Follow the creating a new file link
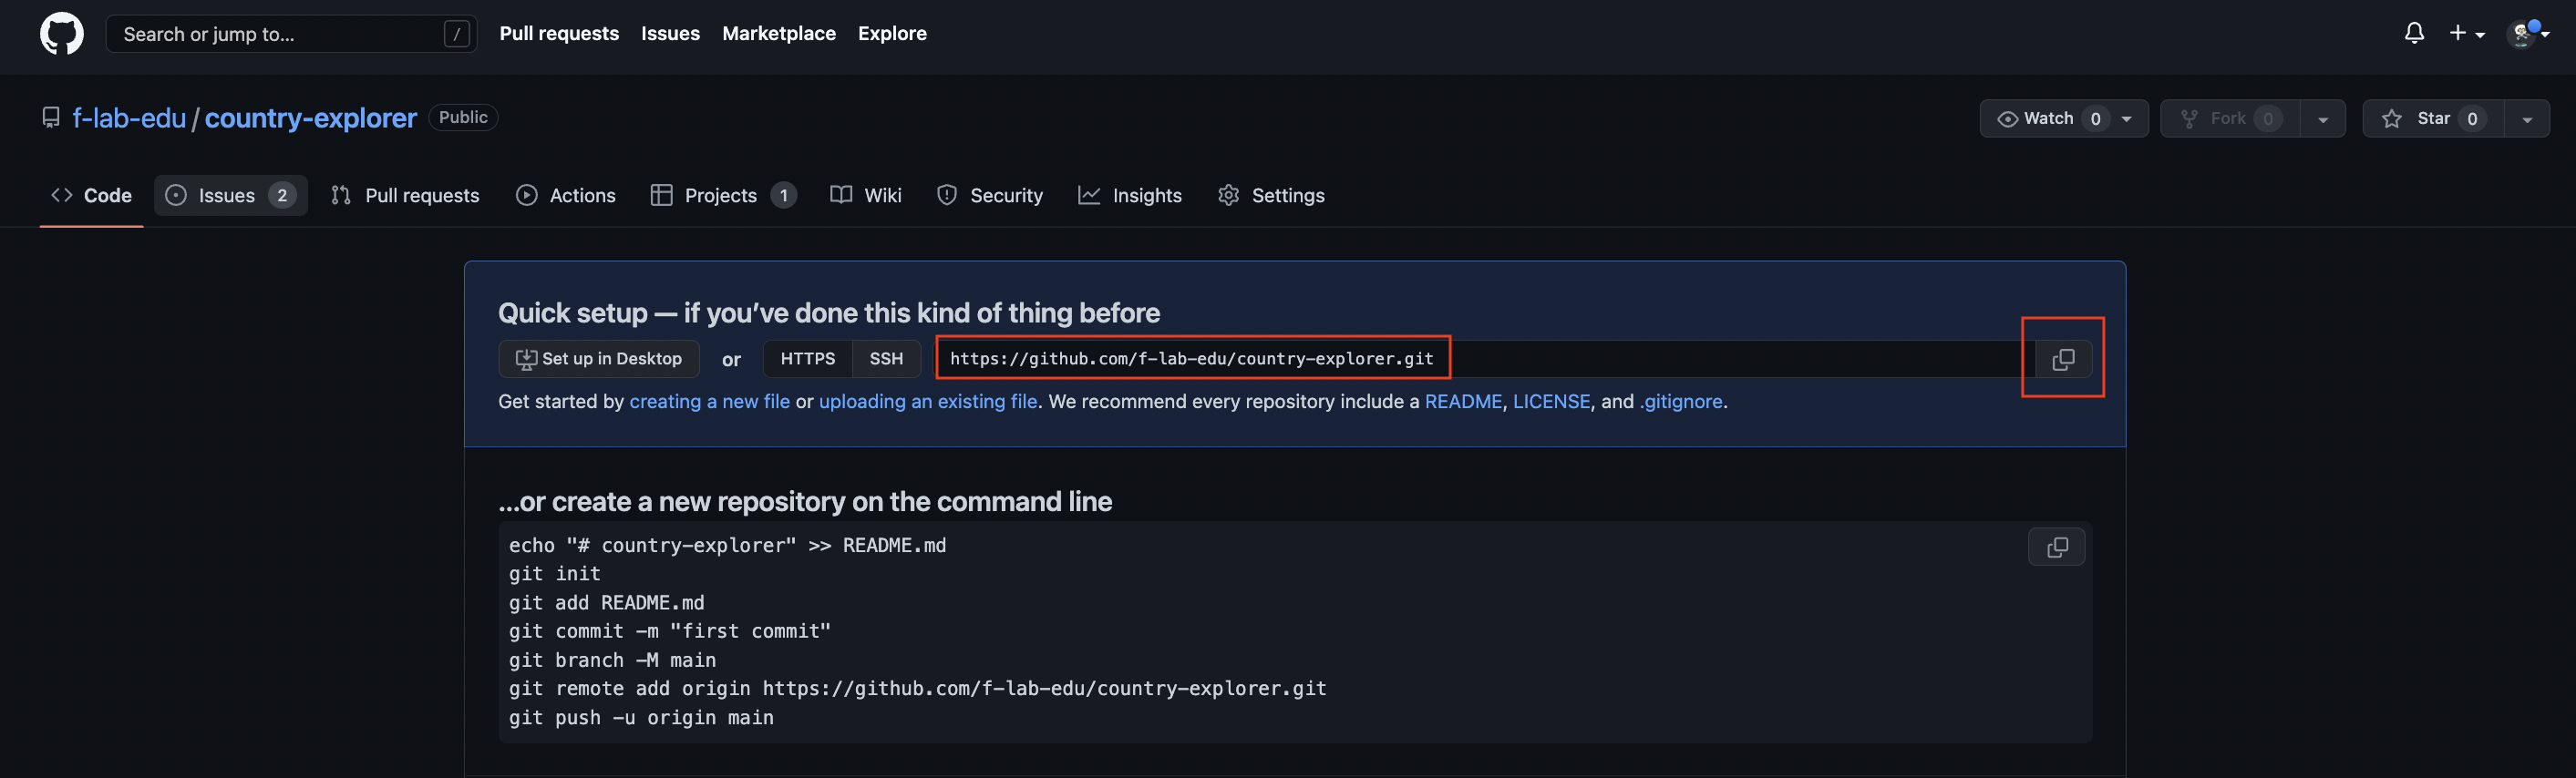The height and width of the screenshot is (778, 2576). point(709,402)
